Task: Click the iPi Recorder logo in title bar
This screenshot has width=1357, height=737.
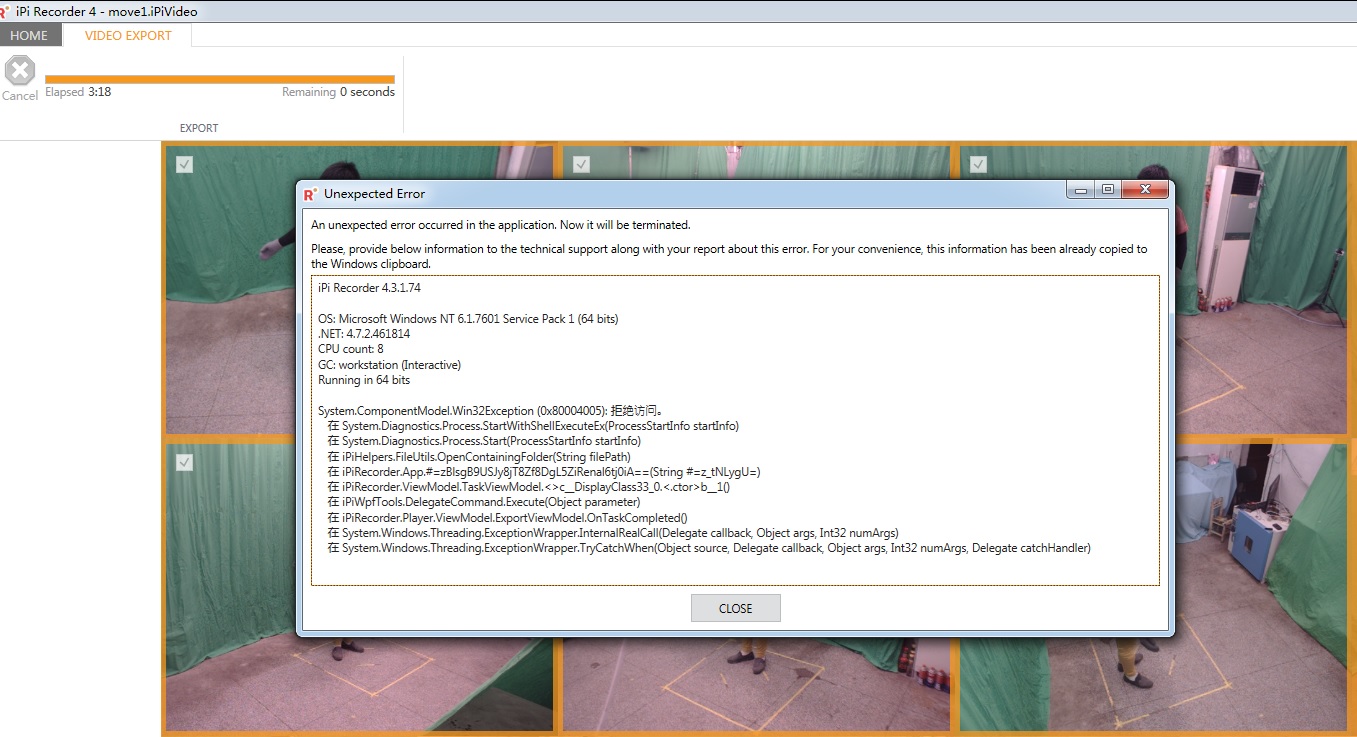Action: [7, 11]
